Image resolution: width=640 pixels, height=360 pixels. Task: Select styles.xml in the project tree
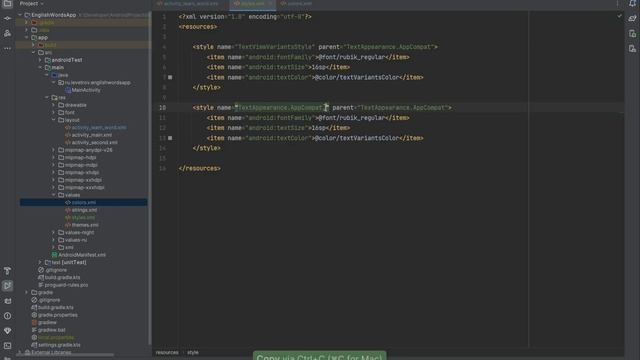coord(83,218)
